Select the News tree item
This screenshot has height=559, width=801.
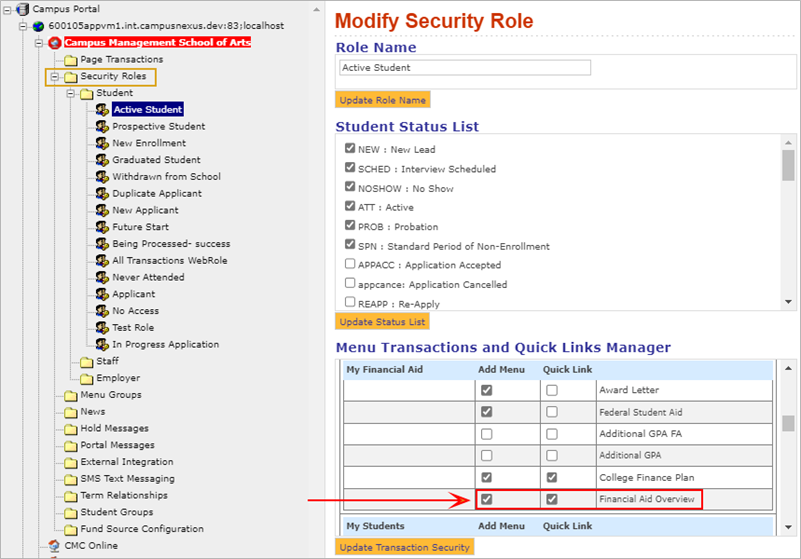coord(92,412)
